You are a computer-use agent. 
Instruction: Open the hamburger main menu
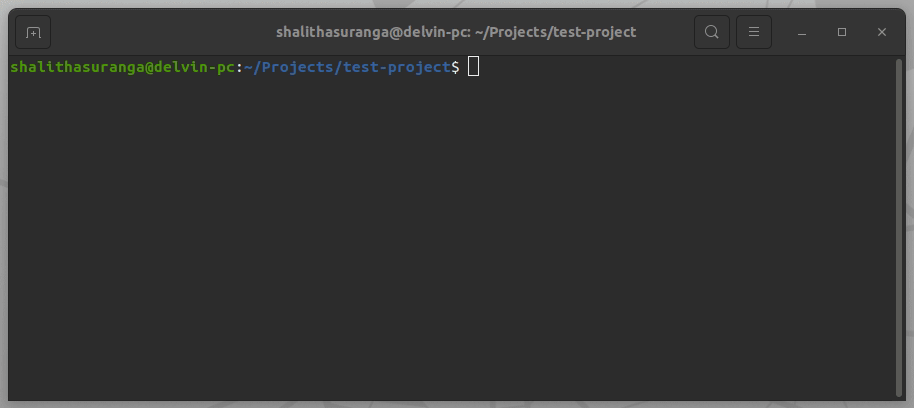pyautogui.click(x=754, y=32)
